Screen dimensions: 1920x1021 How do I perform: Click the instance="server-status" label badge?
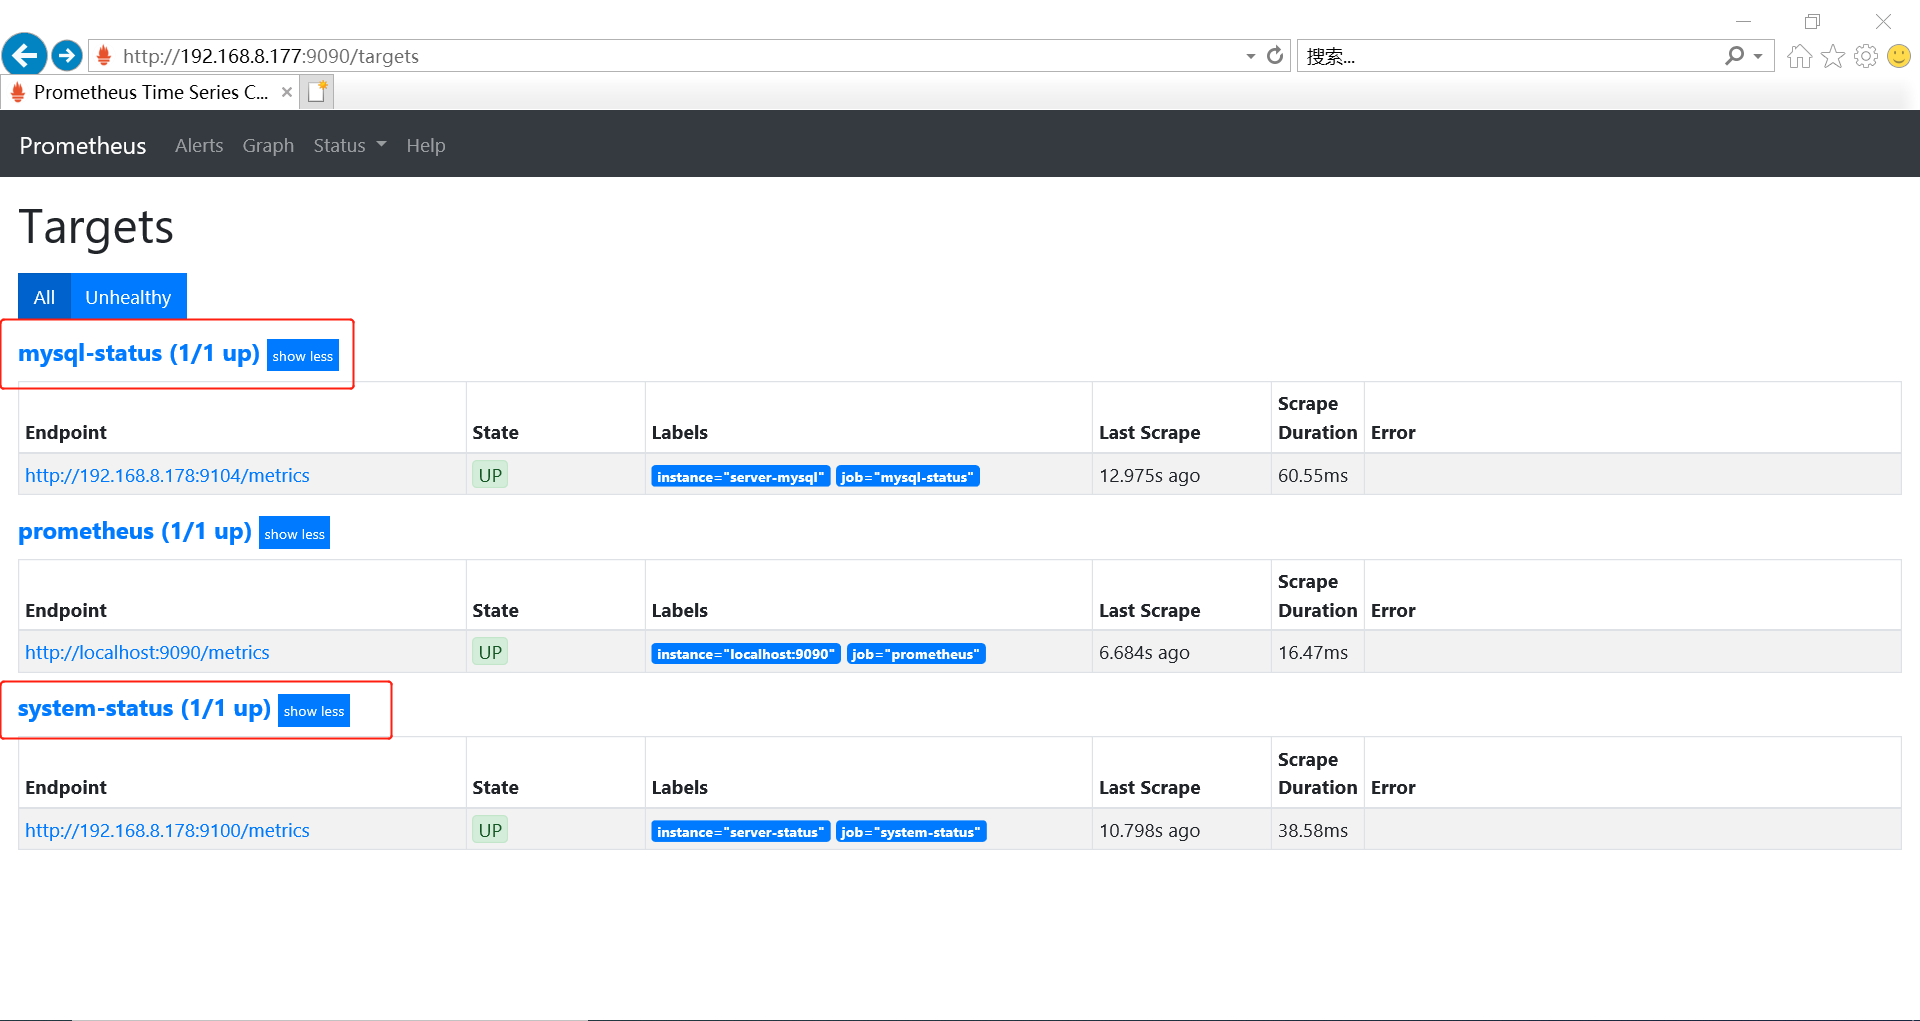point(741,832)
